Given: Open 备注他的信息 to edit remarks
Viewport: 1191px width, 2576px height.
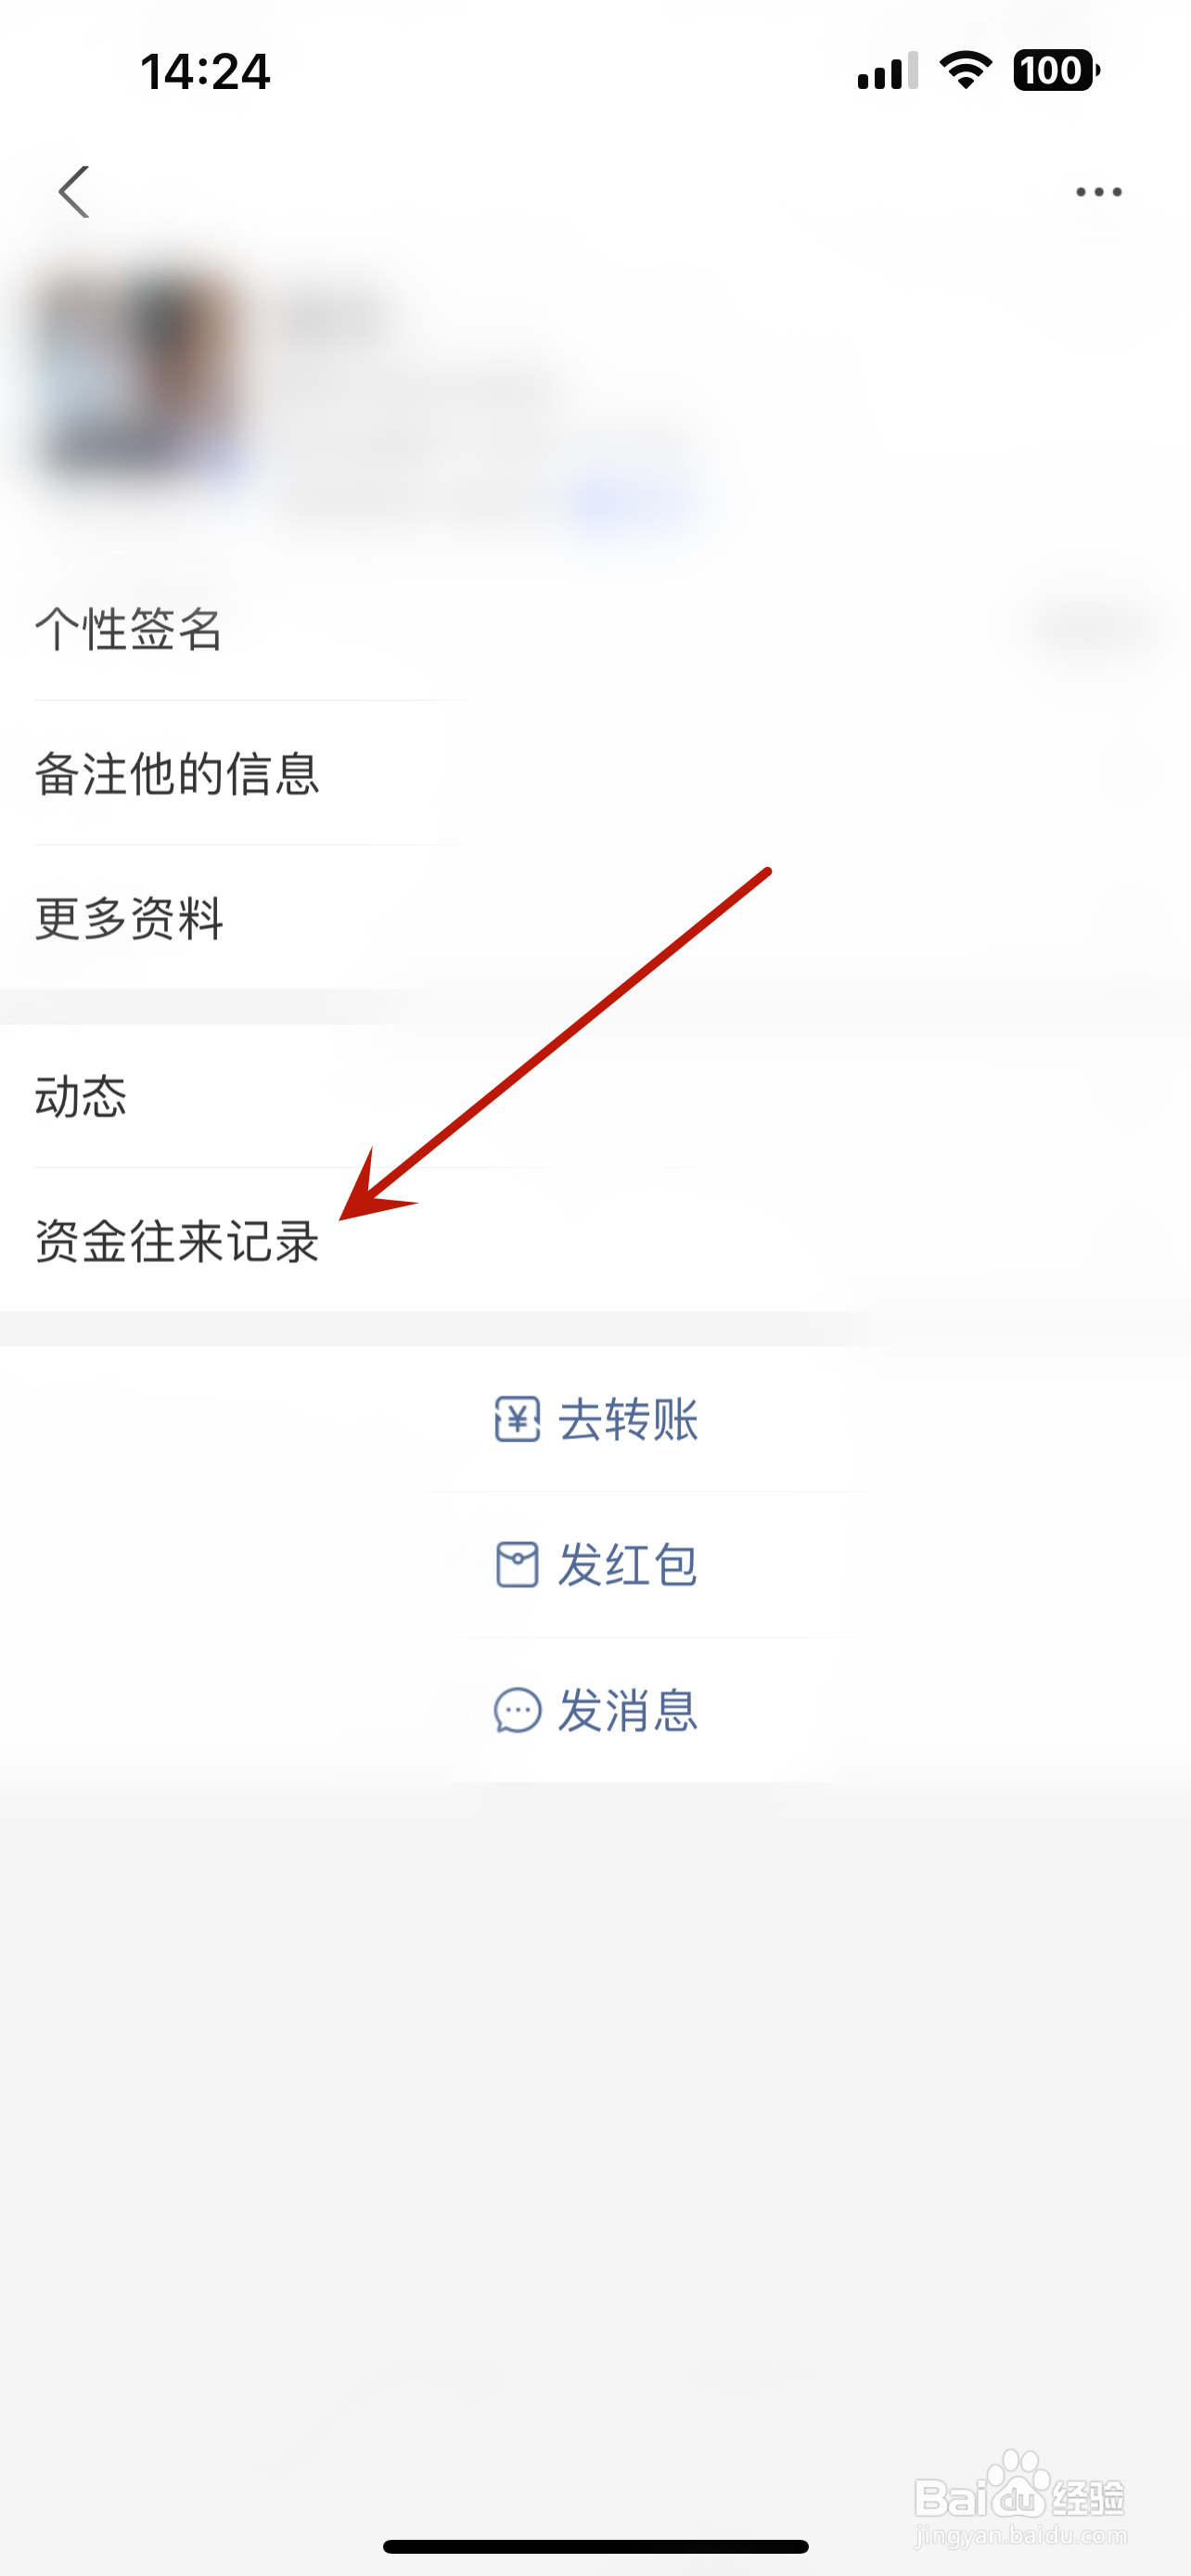Looking at the screenshot, I should (x=595, y=773).
